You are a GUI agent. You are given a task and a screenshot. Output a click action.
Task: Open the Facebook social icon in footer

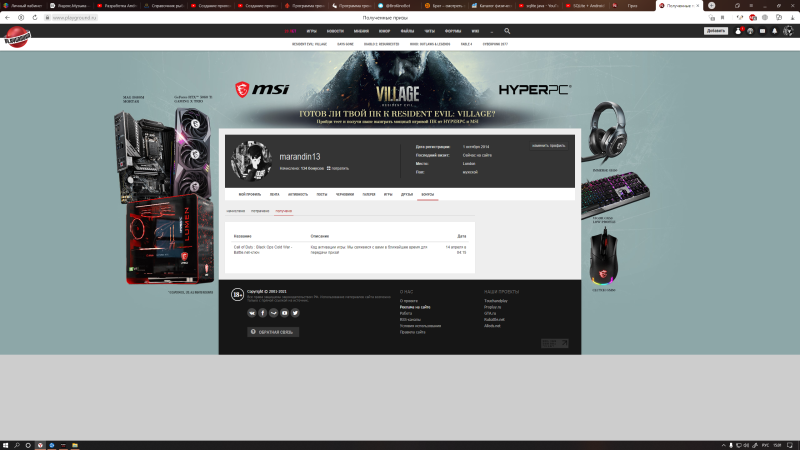coord(263,313)
